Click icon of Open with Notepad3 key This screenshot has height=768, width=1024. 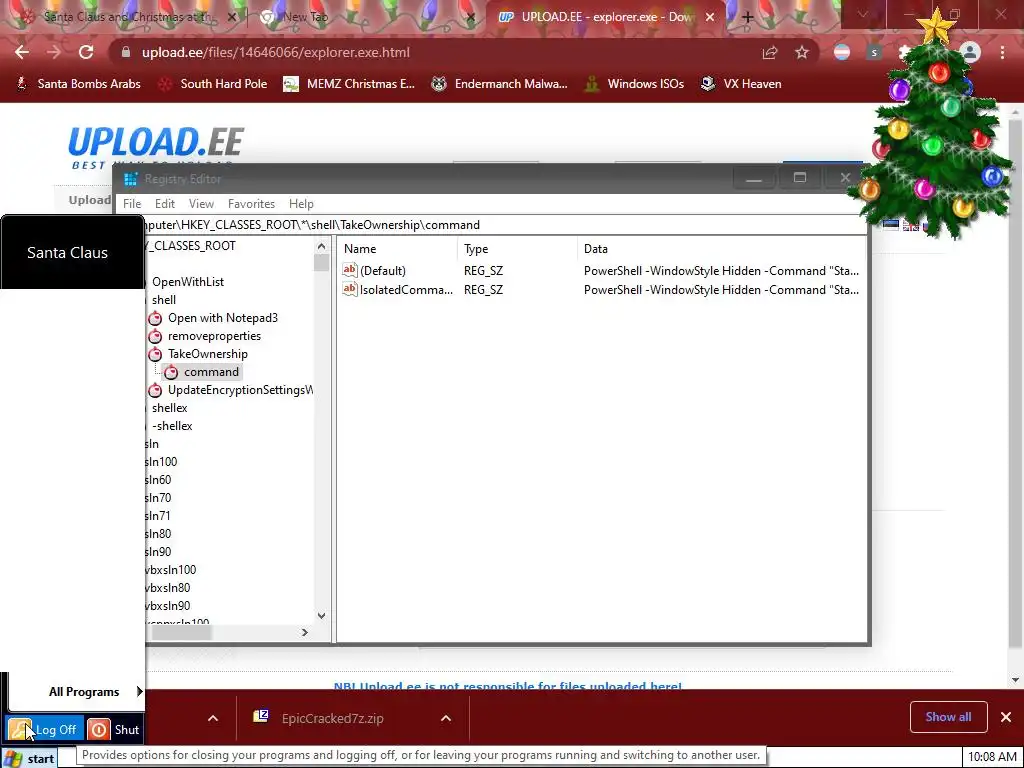pyautogui.click(x=155, y=318)
